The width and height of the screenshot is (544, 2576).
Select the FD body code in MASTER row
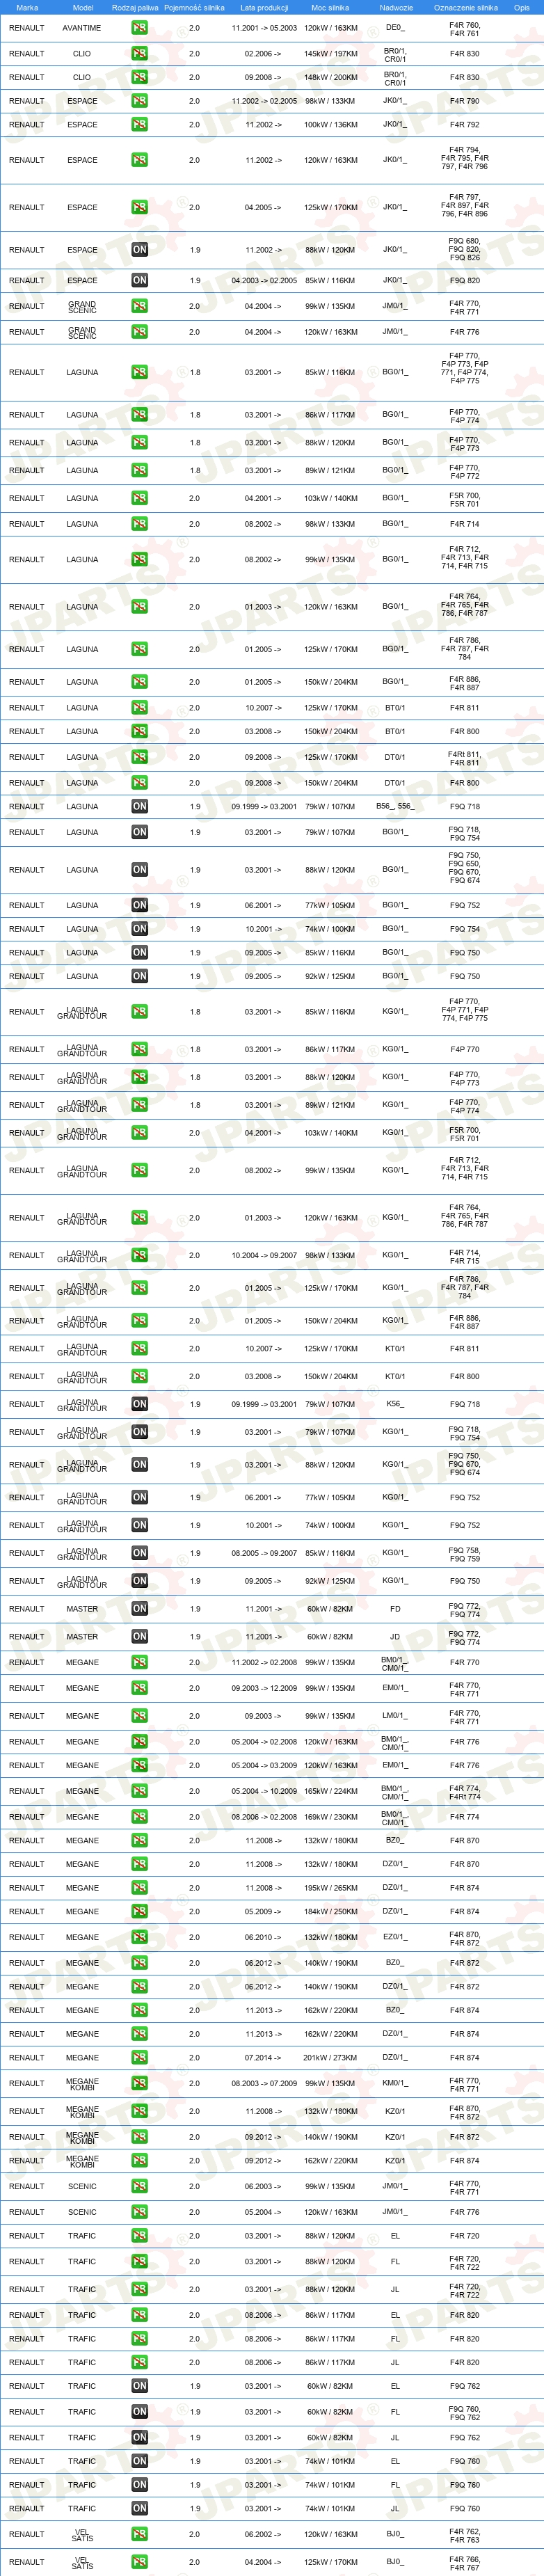click(x=395, y=1609)
